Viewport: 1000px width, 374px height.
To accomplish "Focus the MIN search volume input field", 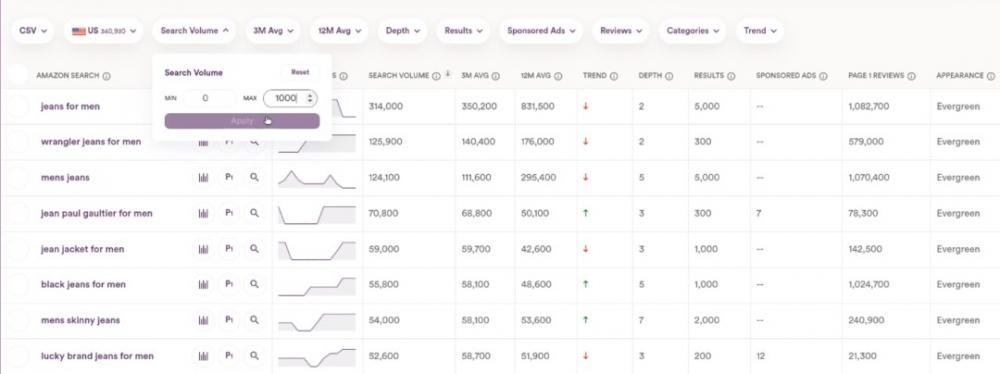I will coord(209,98).
